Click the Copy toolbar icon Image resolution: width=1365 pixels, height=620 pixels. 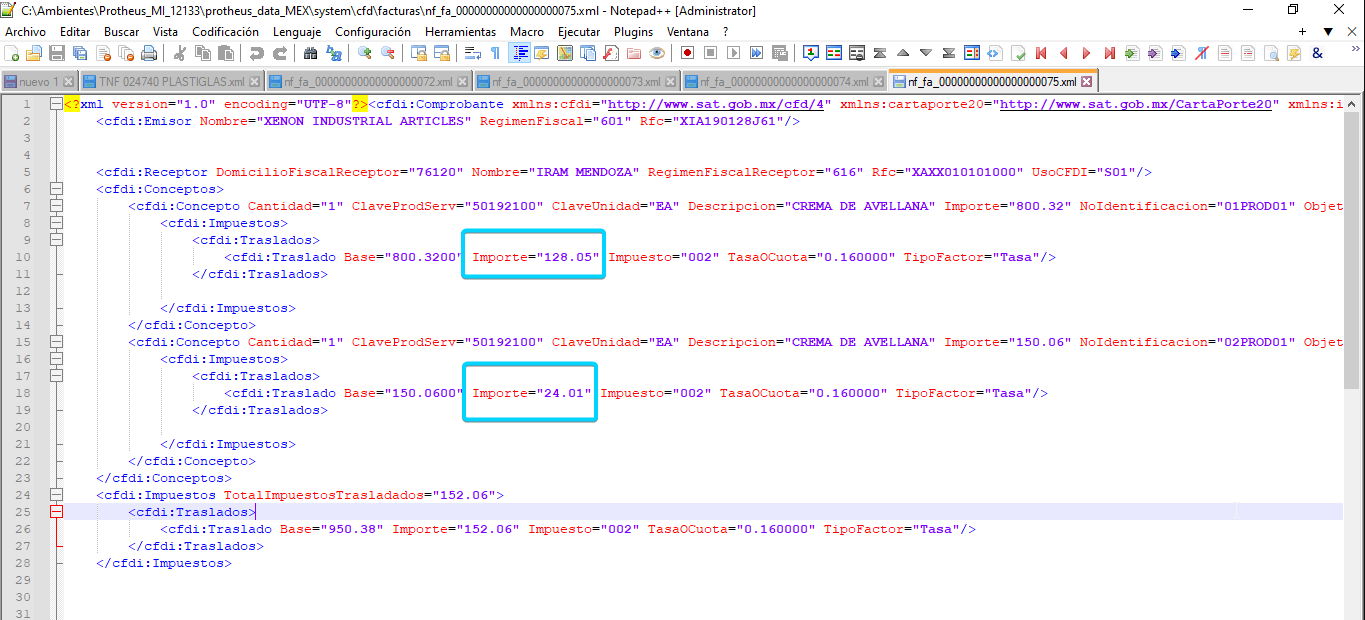click(202, 53)
